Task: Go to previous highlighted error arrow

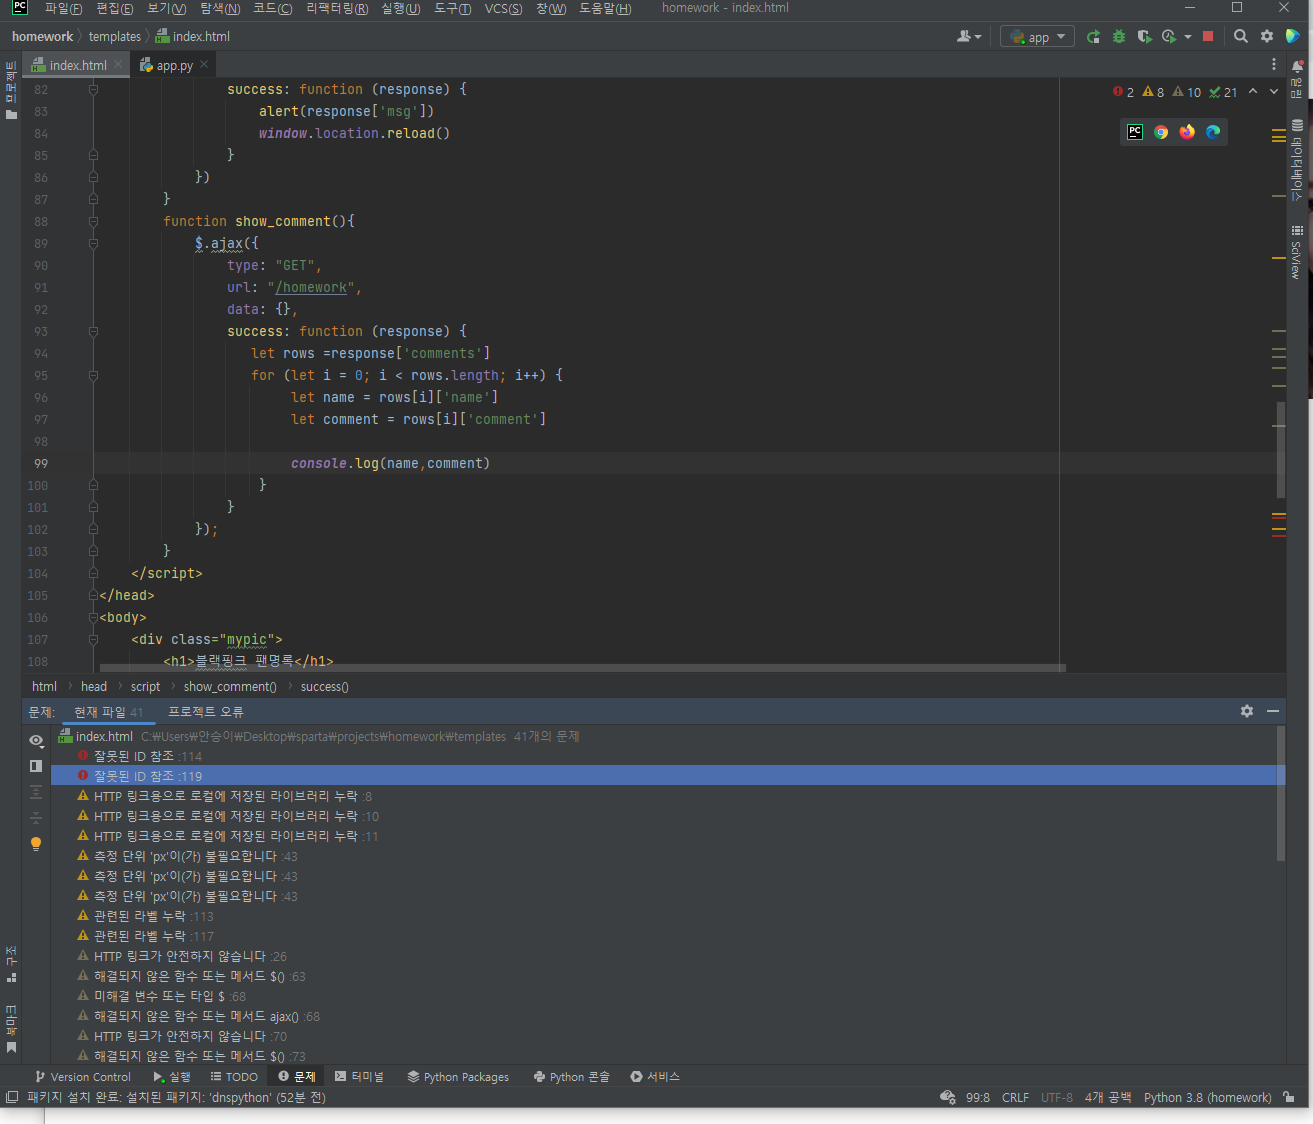Action: pos(1253,92)
